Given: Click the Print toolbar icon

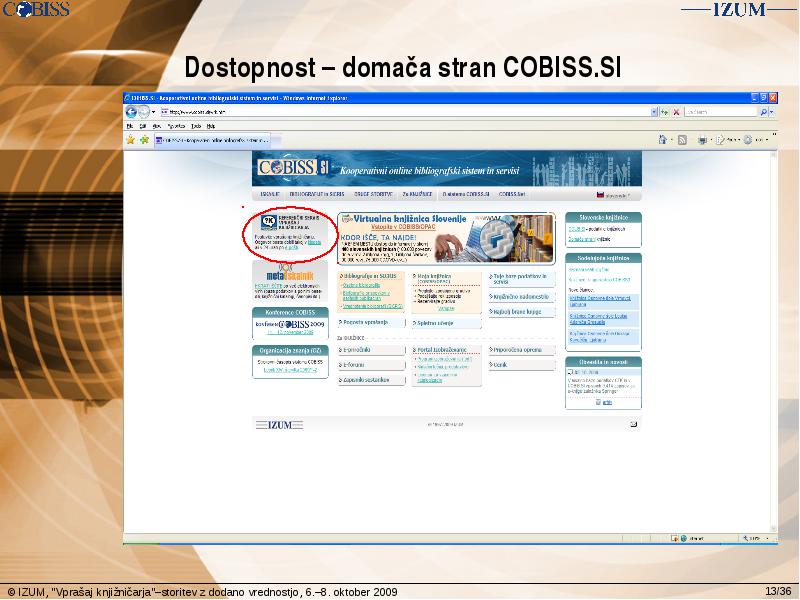Looking at the screenshot, I should coord(702,140).
